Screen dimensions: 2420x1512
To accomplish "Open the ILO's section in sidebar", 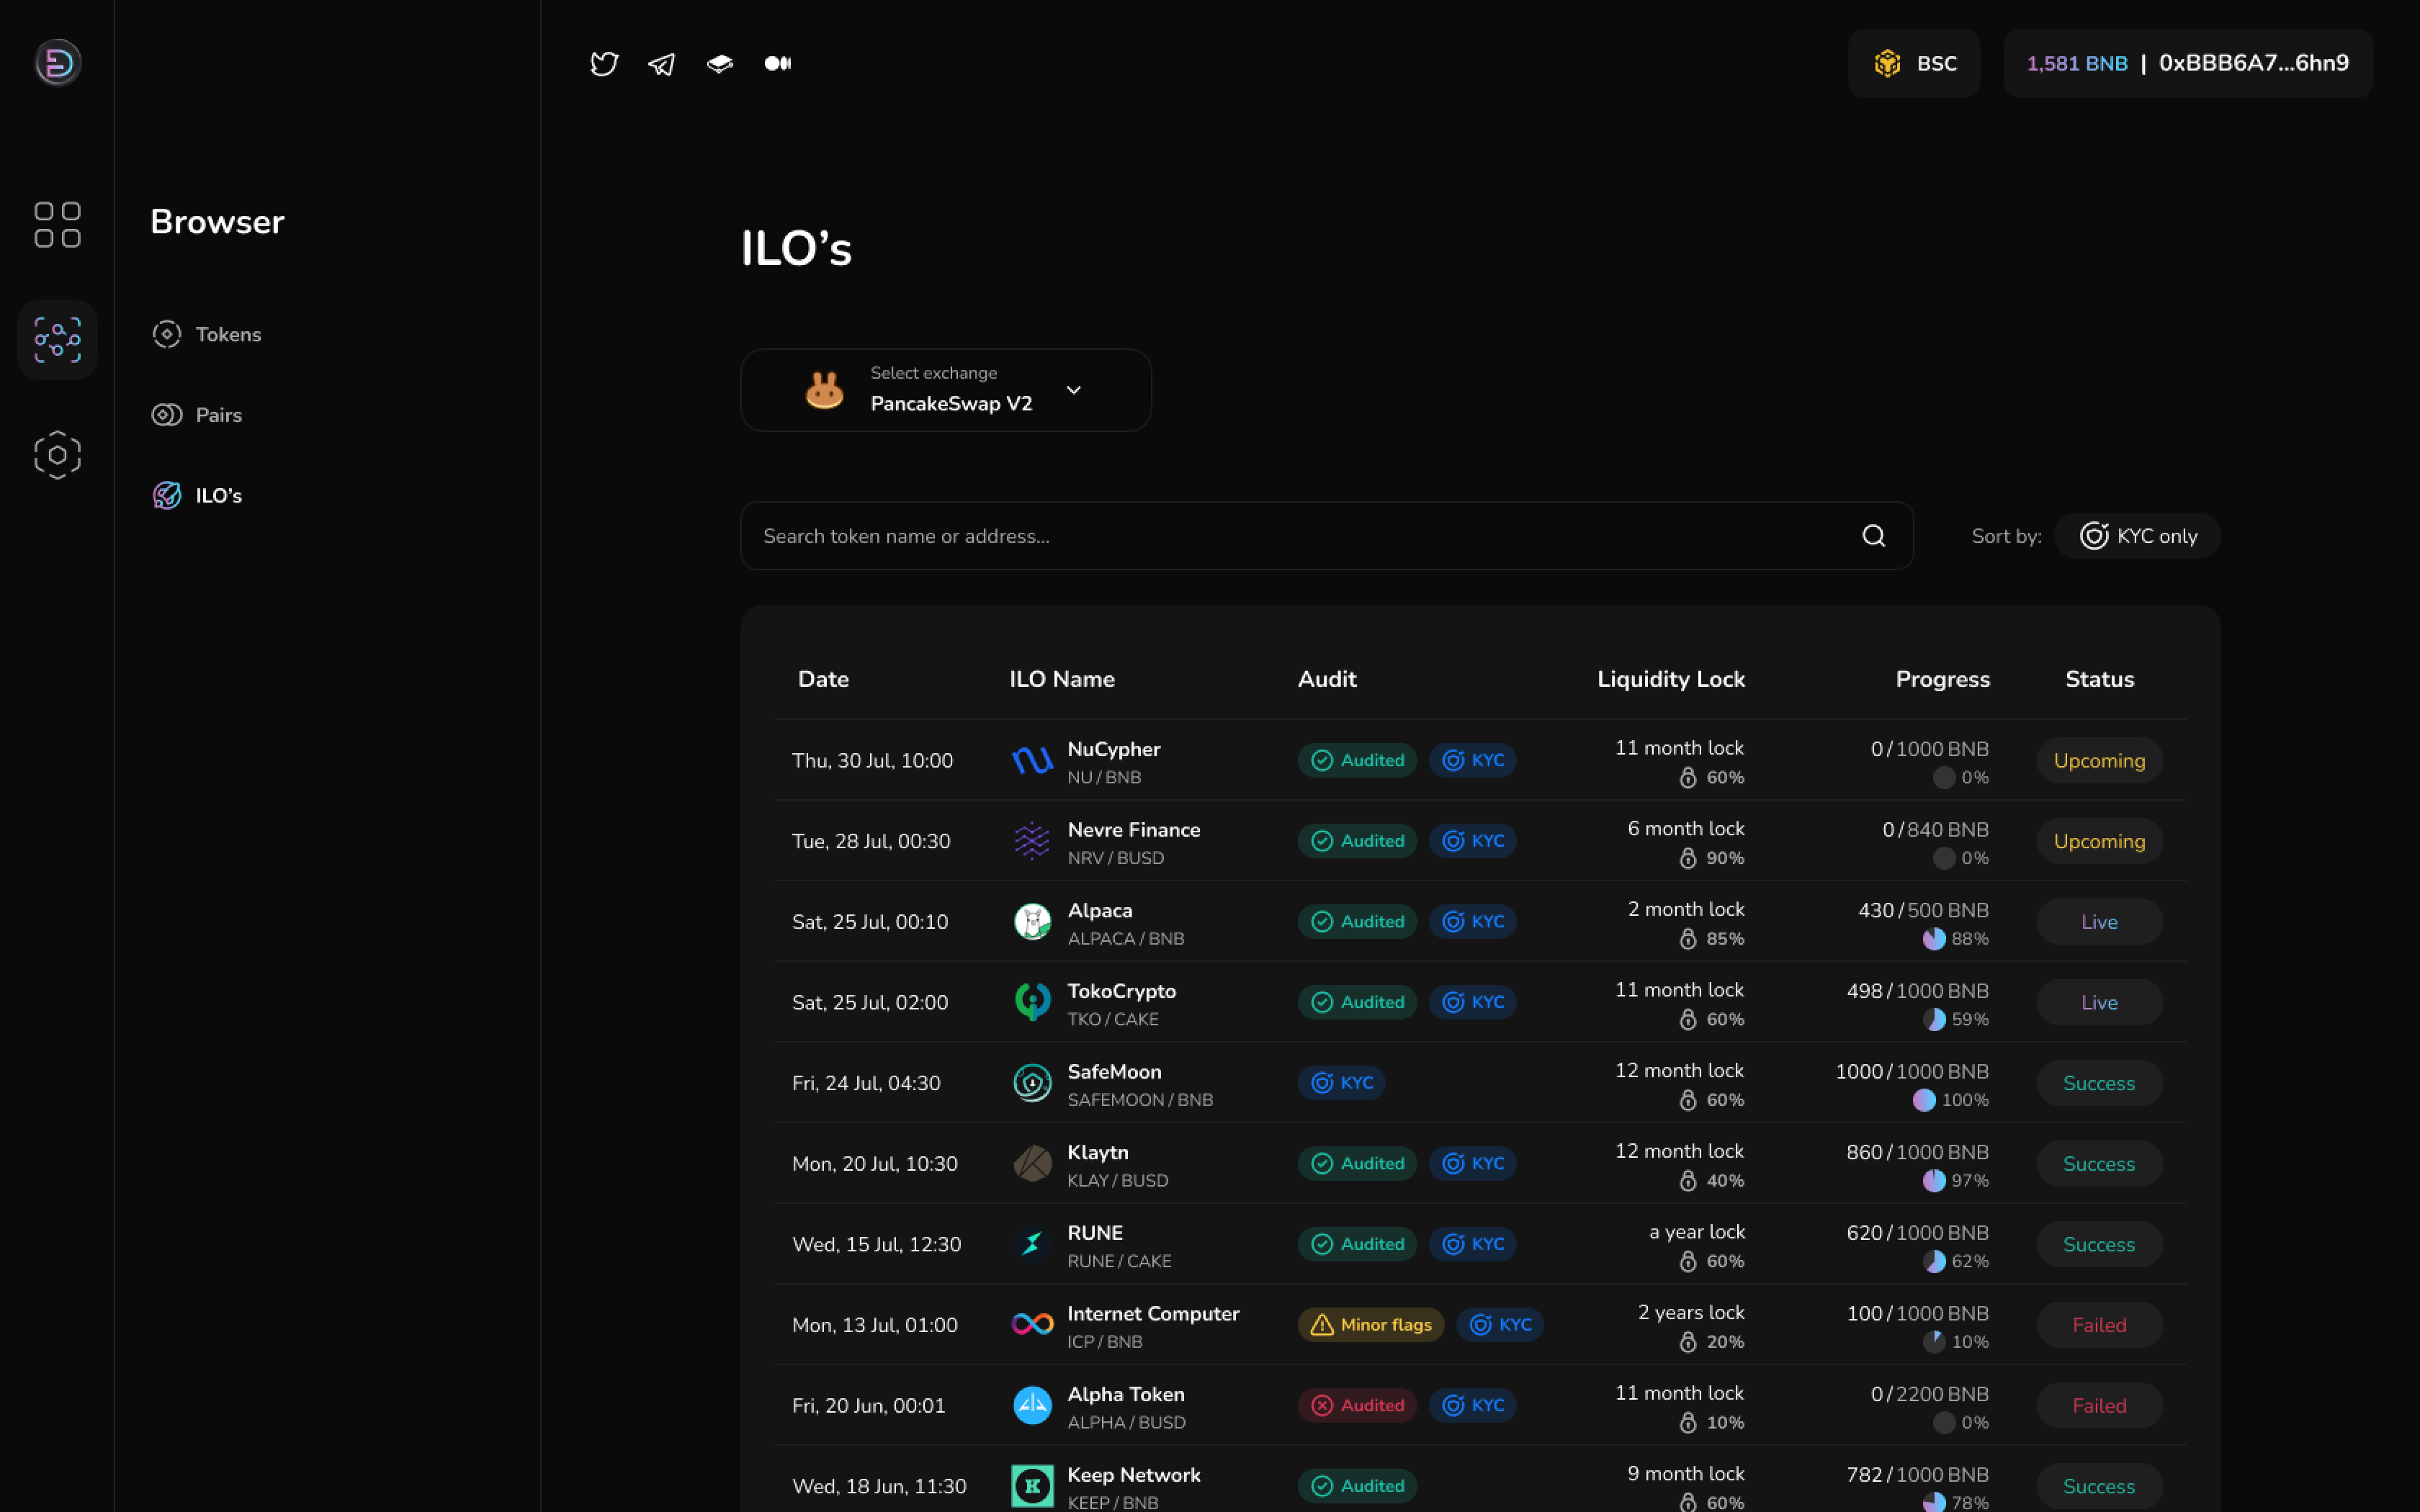I will click(x=197, y=496).
